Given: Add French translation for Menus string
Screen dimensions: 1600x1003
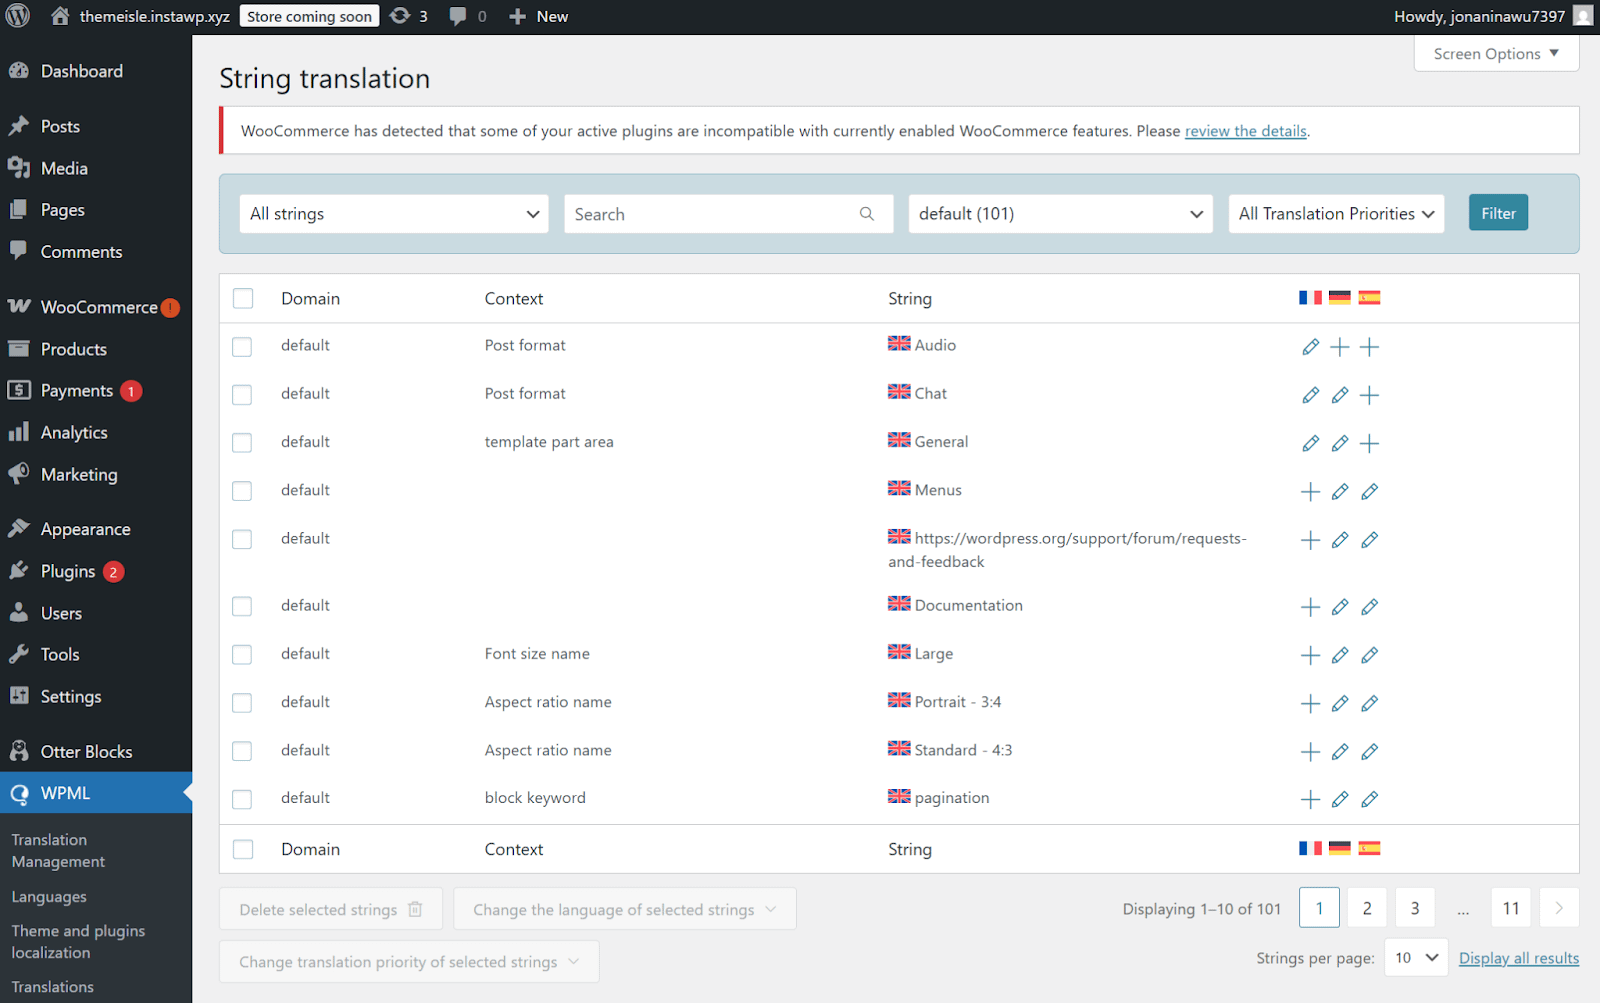Looking at the screenshot, I should [x=1310, y=491].
